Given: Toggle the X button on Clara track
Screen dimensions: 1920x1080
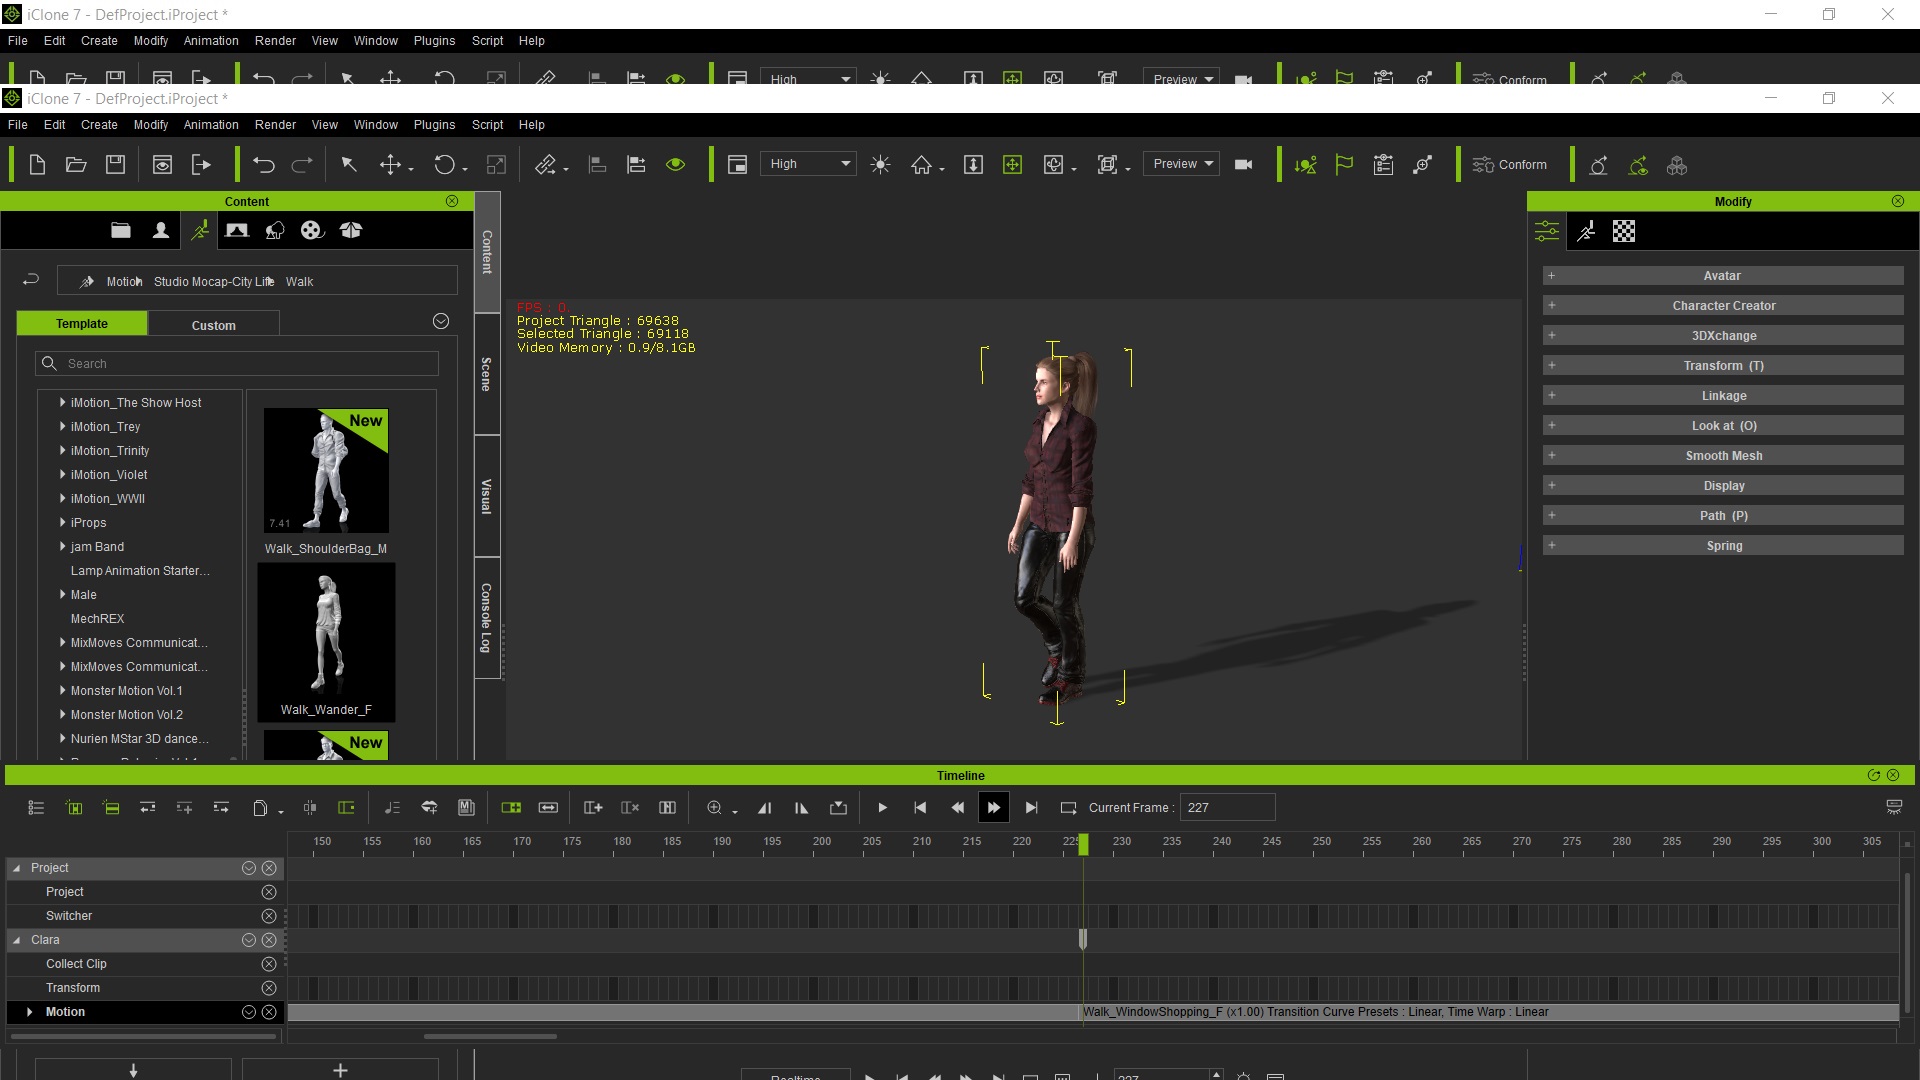Looking at the screenshot, I should click(x=269, y=940).
